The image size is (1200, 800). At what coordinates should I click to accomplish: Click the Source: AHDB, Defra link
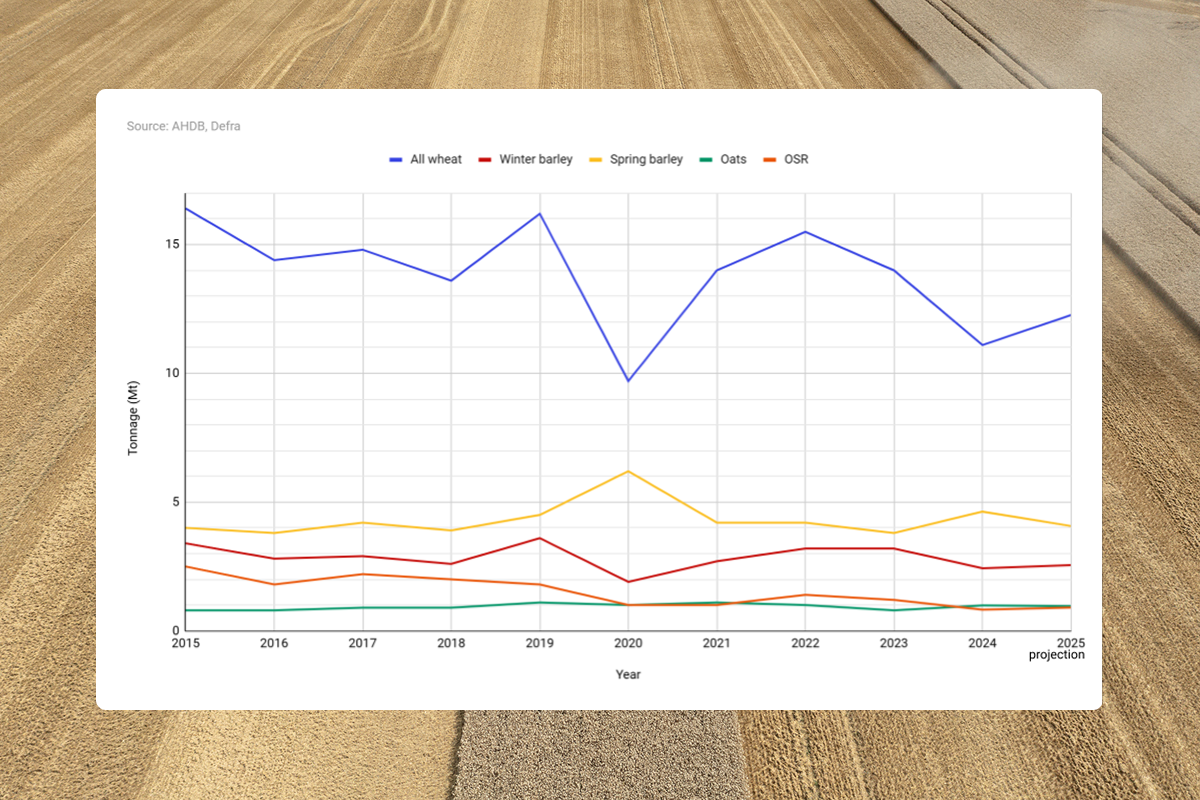pyautogui.click(x=184, y=126)
